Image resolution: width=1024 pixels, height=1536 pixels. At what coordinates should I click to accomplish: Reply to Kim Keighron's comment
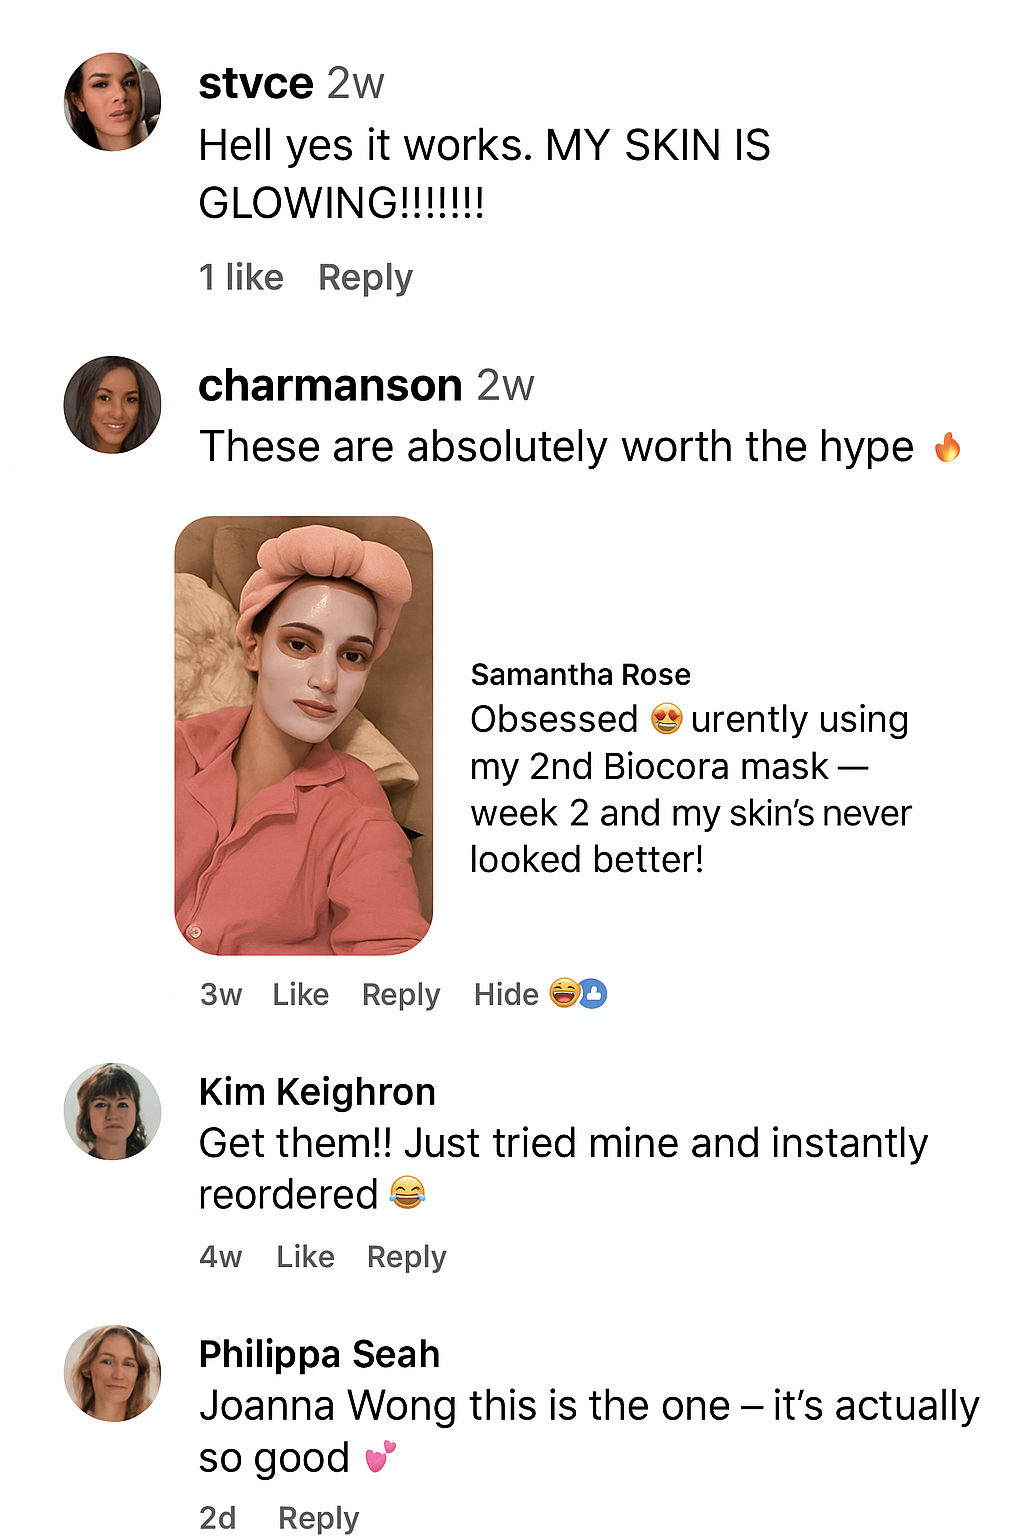(406, 1256)
